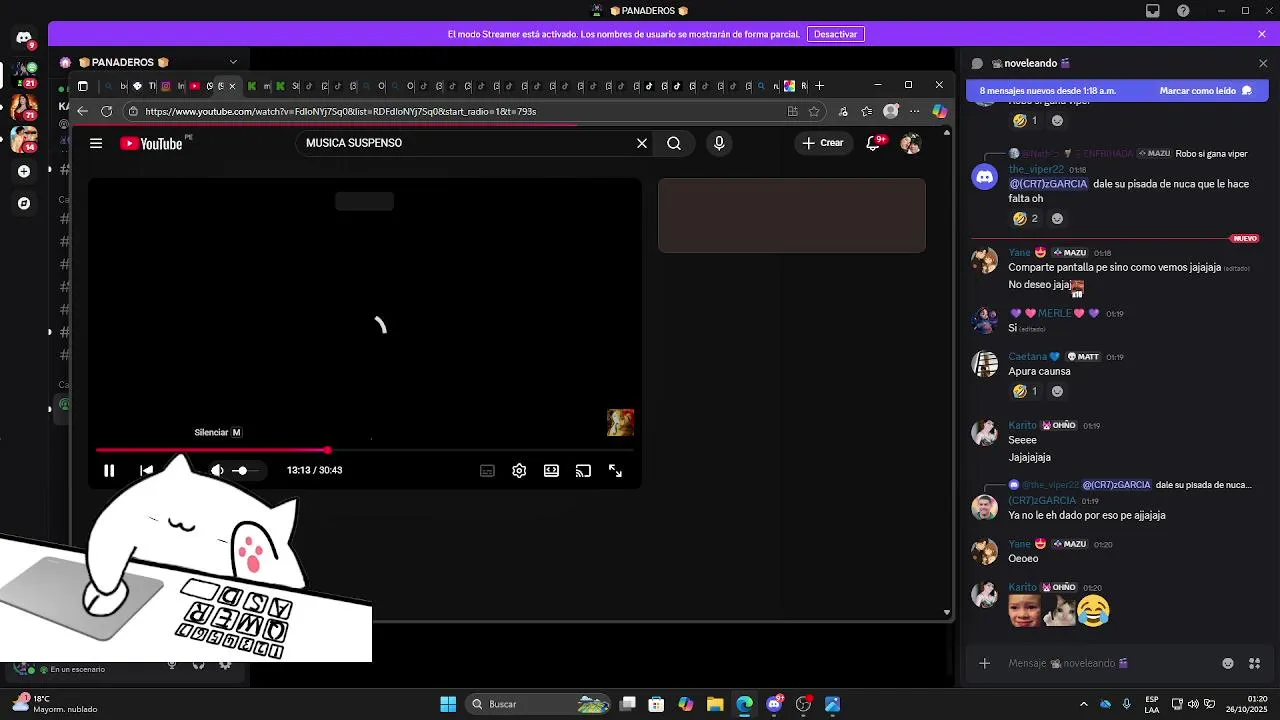
Task: Open Discord inbox icon in title bar
Action: click(1153, 11)
